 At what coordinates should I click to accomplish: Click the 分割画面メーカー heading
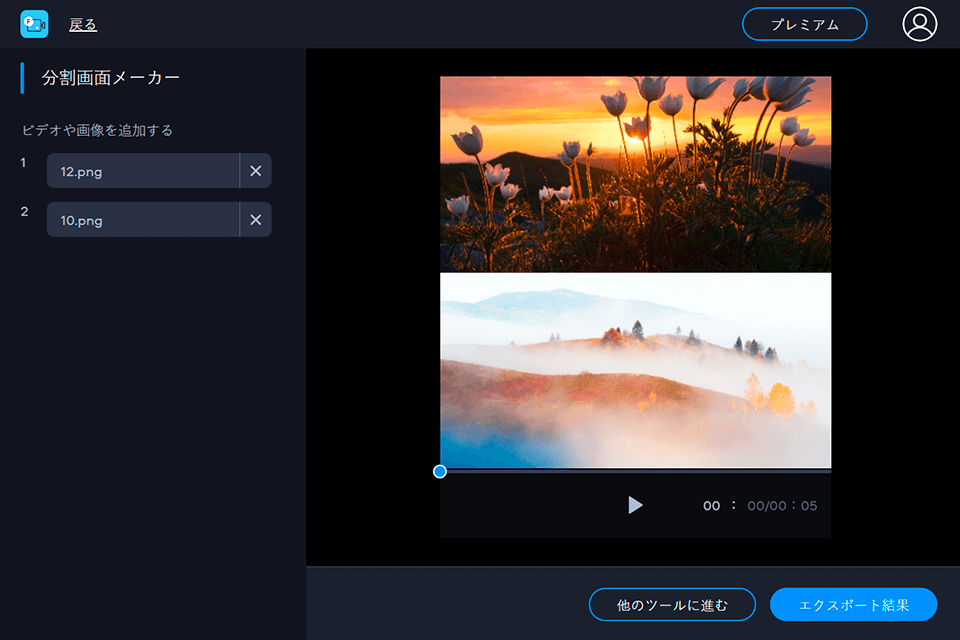[111, 78]
